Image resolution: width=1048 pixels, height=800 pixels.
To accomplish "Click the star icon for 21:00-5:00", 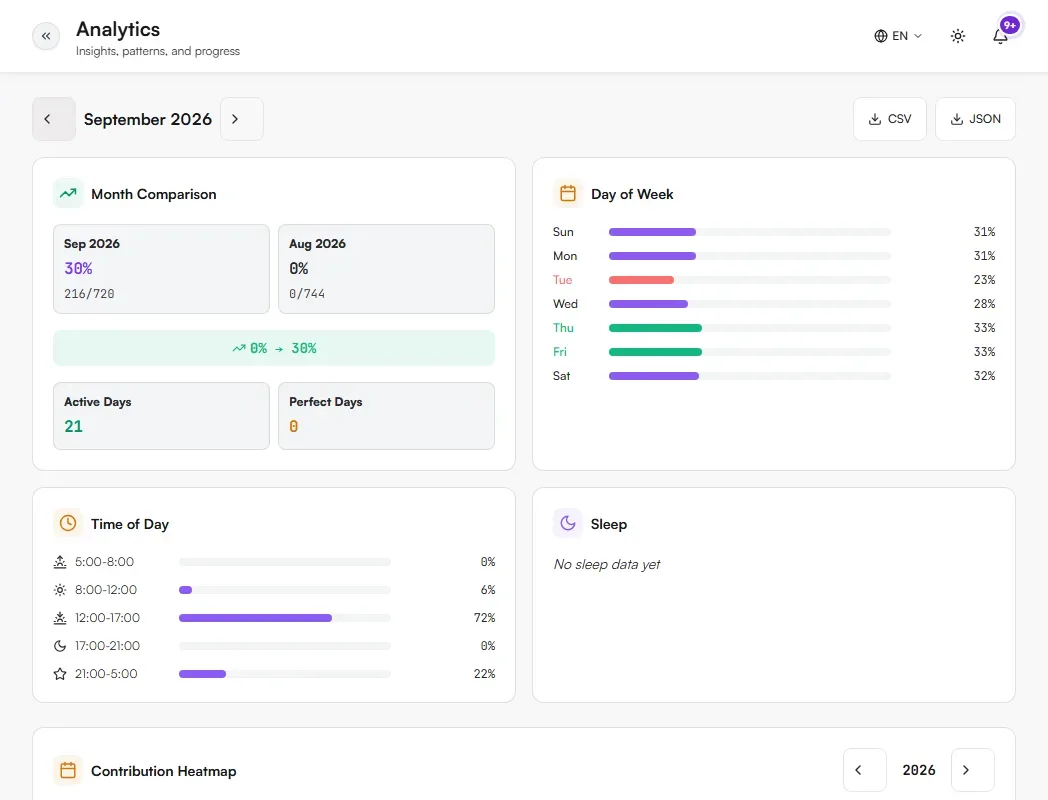I will (60, 674).
